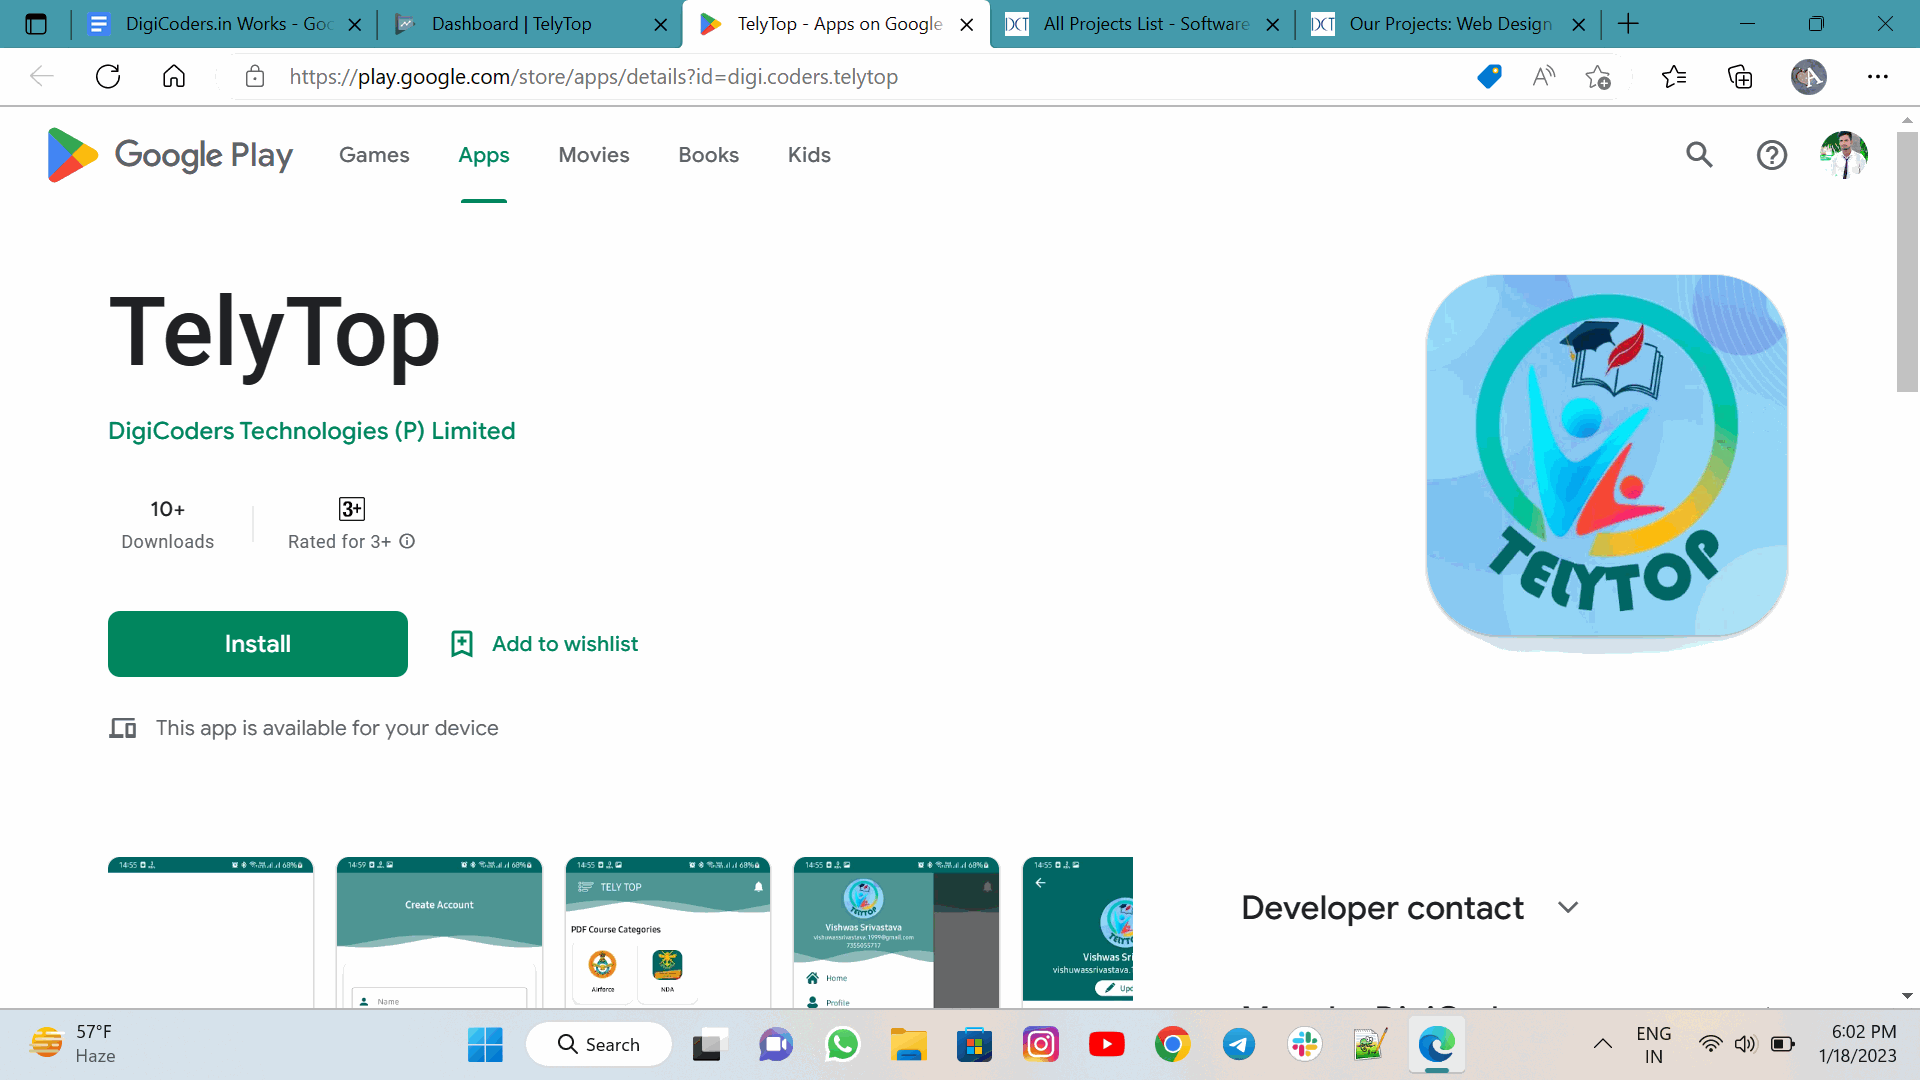
Task: Click the page vertical scrollbar thumb
Action: pos(1907,261)
